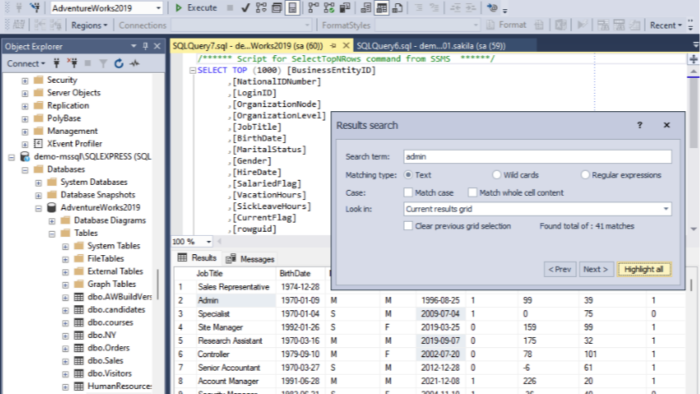Select the Results to Grid toolbar icon
This screenshot has width=700, height=394.
(382, 8)
